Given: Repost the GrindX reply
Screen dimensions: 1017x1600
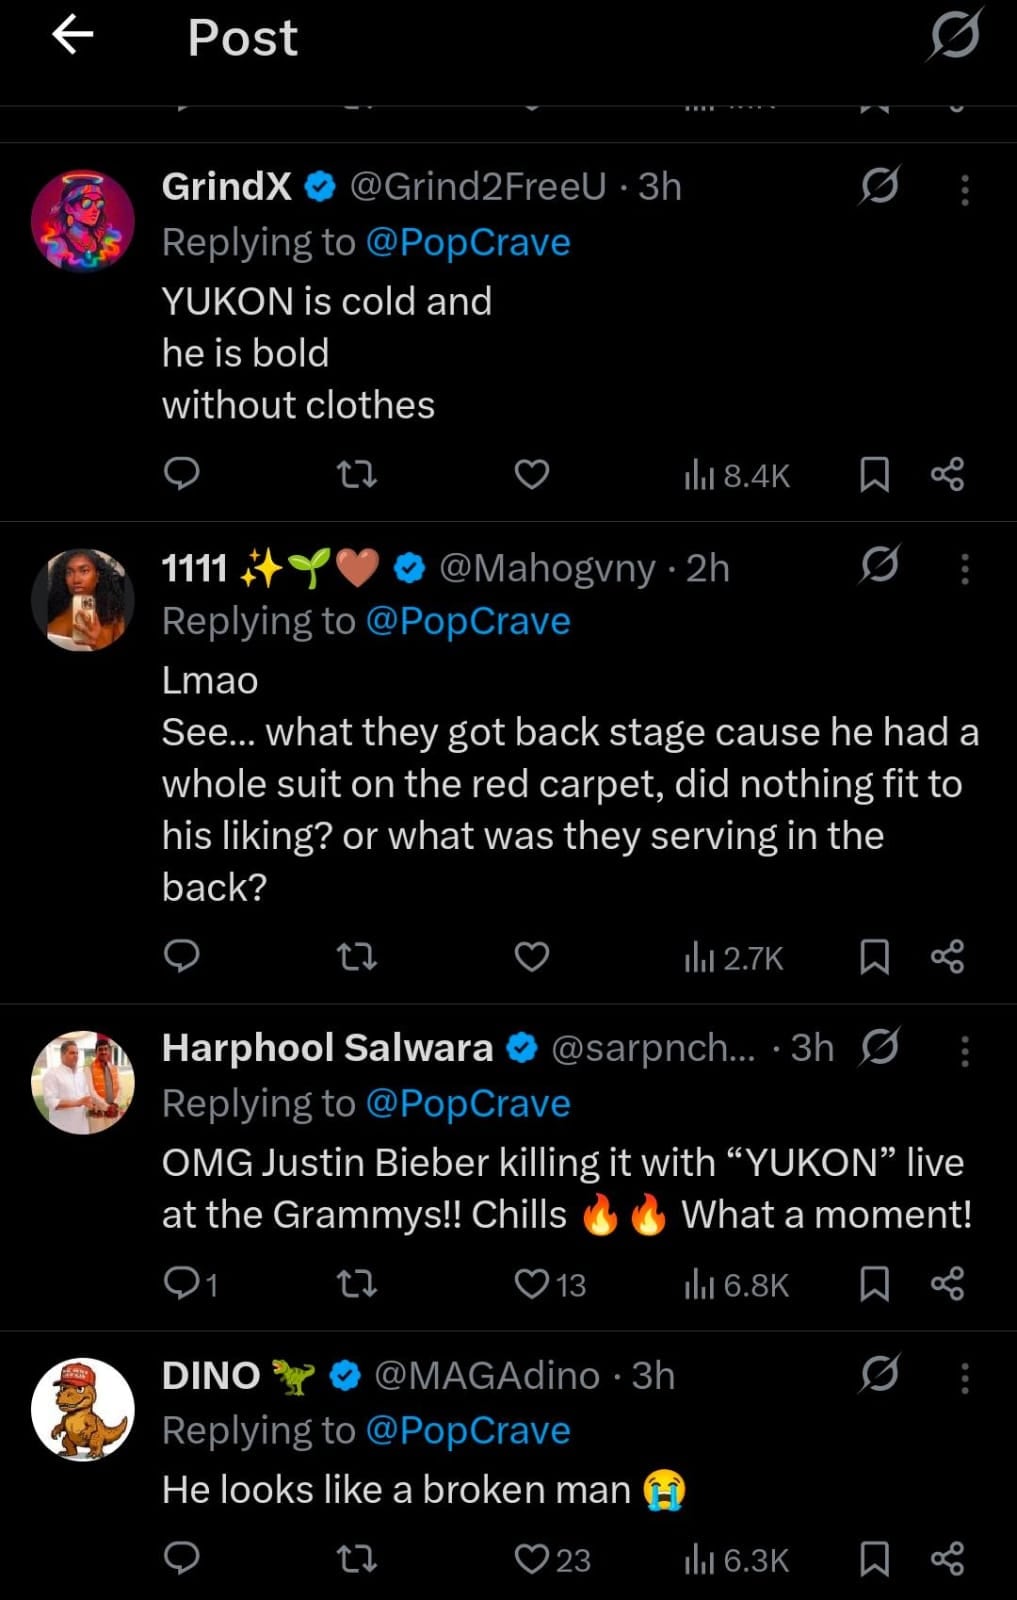Looking at the screenshot, I should tap(357, 473).
